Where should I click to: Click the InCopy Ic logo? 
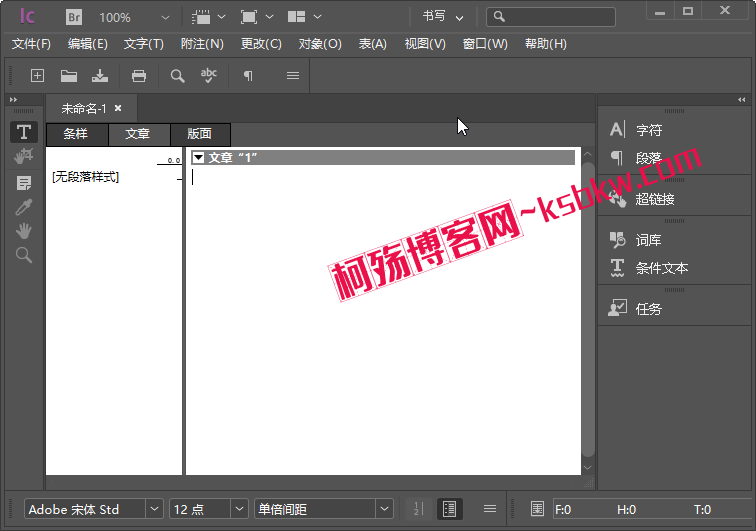(27, 17)
